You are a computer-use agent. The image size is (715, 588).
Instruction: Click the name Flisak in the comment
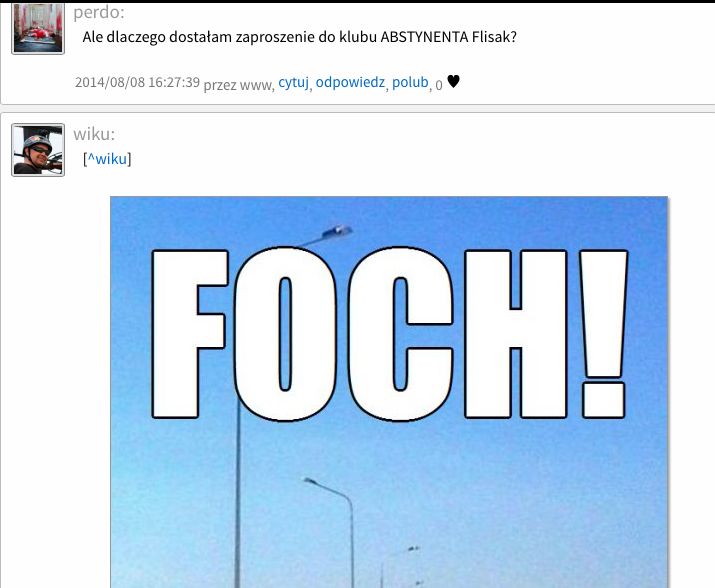click(494, 37)
